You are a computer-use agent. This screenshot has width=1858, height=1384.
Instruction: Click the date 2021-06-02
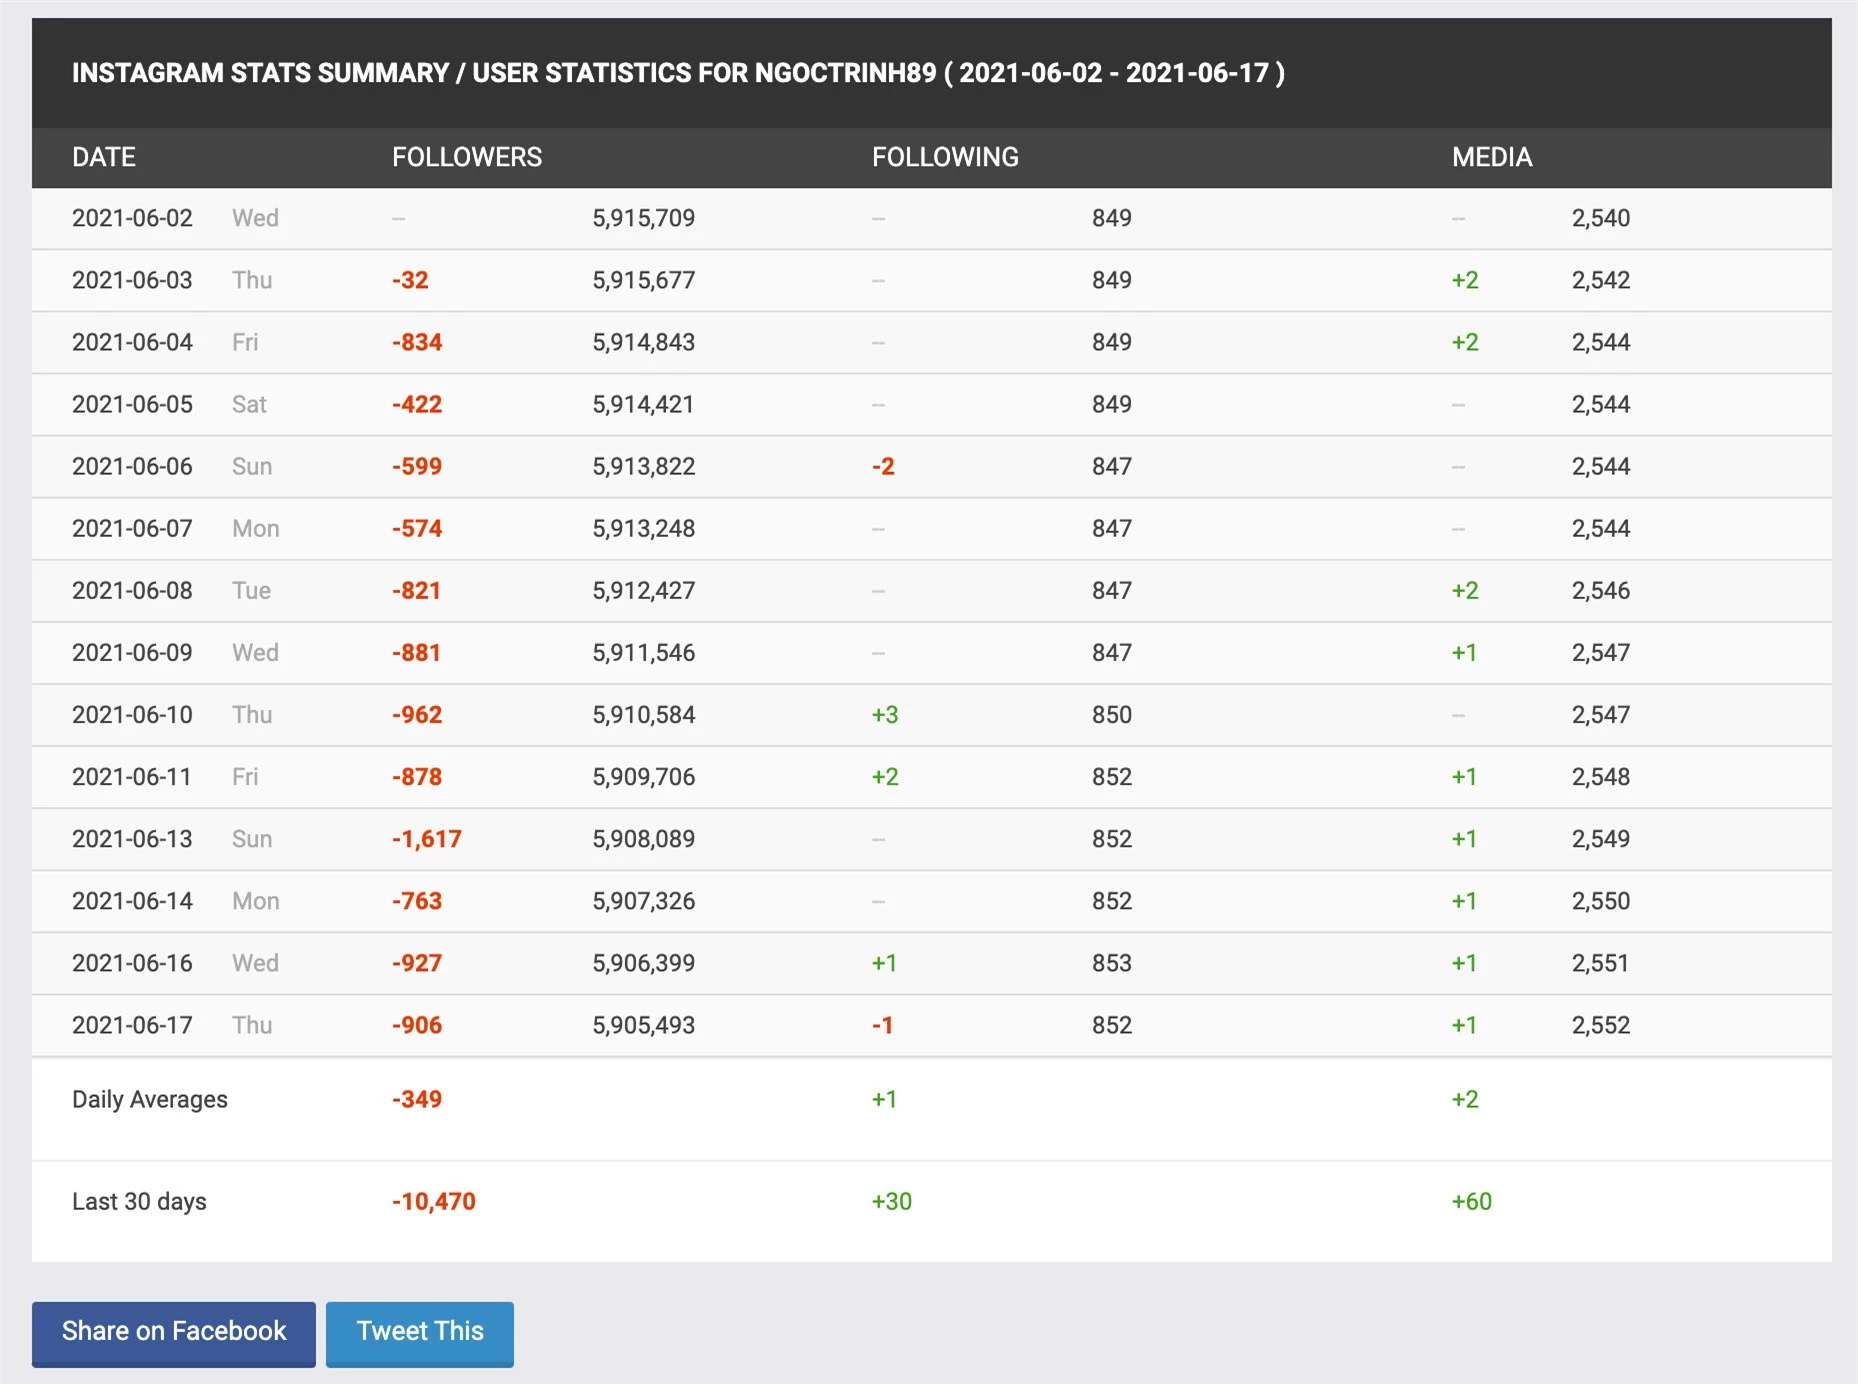click(x=132, y=218)
